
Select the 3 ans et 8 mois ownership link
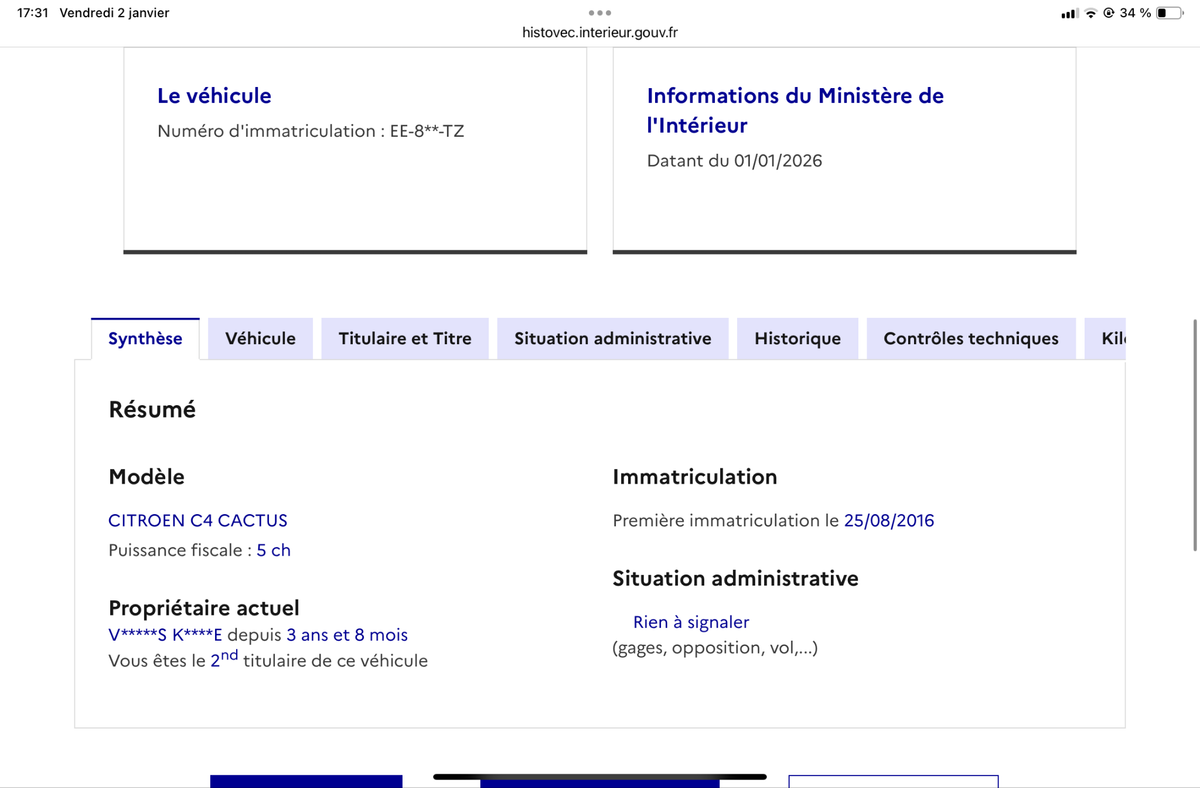coord(346,634)
